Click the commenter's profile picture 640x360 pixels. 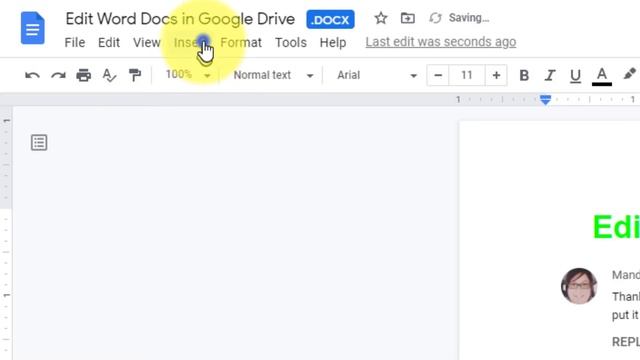(579, 286)
